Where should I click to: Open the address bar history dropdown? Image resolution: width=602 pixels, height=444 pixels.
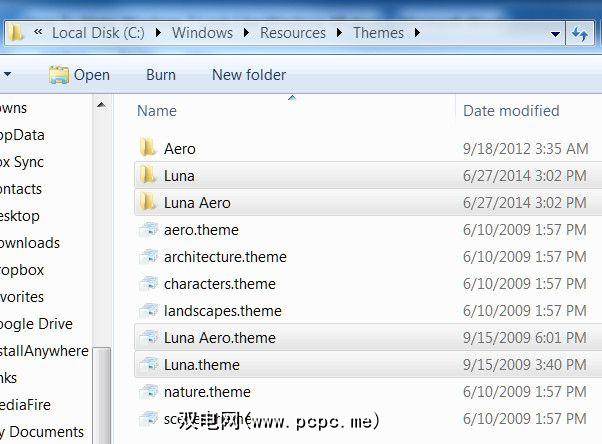click(x=556, y=33)
